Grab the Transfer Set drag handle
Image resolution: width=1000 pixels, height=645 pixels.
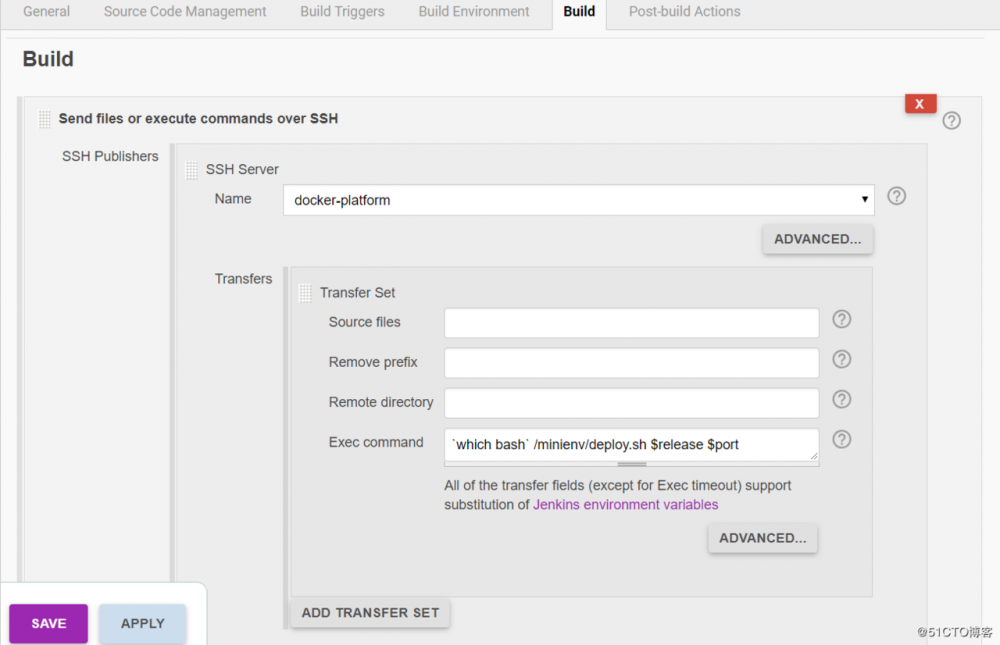point(305,292)
